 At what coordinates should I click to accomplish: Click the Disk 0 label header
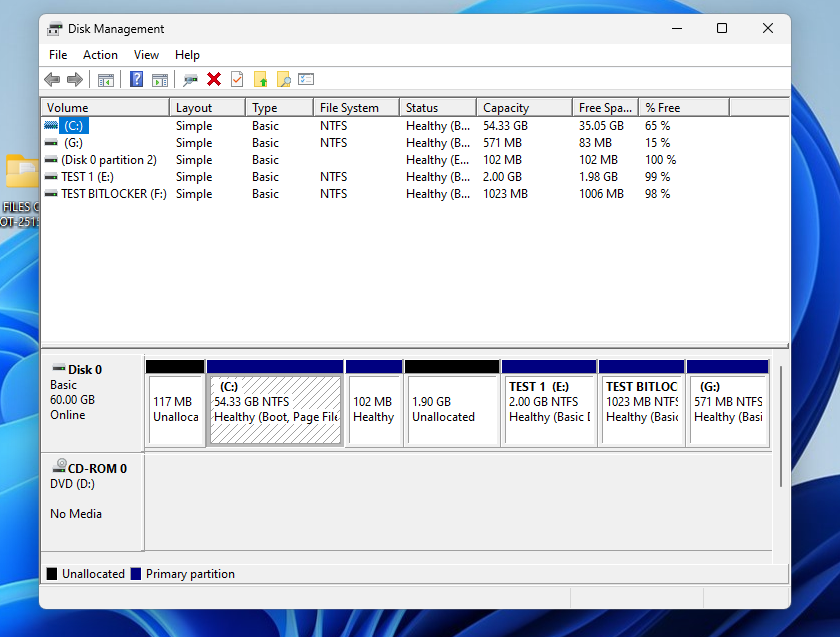(85, 370)
